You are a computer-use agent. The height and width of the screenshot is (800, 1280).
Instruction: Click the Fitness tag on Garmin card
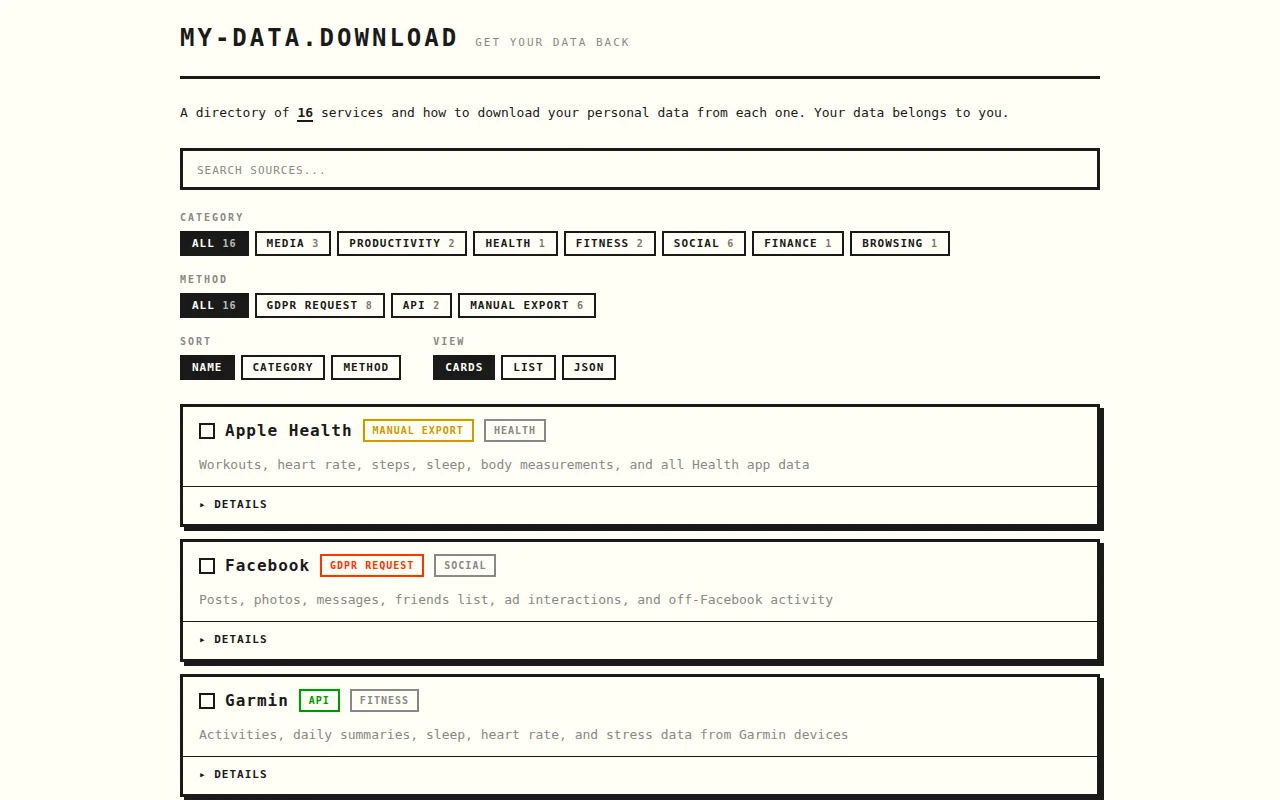[384, 701]
